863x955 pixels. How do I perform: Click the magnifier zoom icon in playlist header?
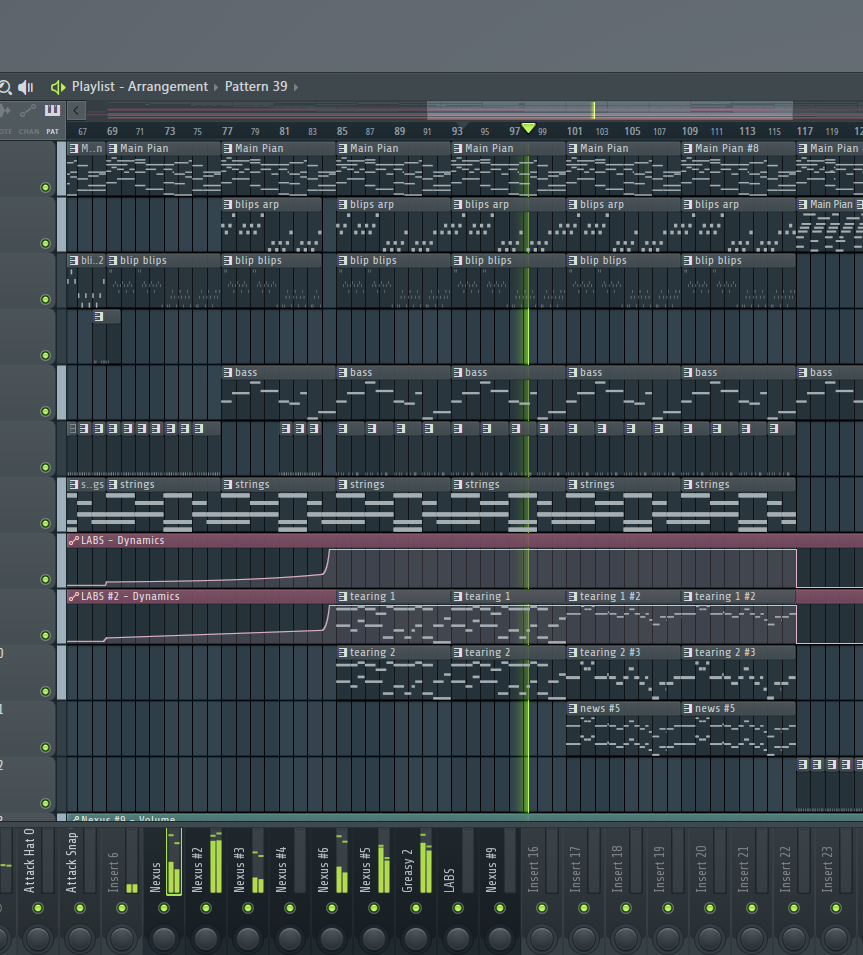click(x=5, y=87)
